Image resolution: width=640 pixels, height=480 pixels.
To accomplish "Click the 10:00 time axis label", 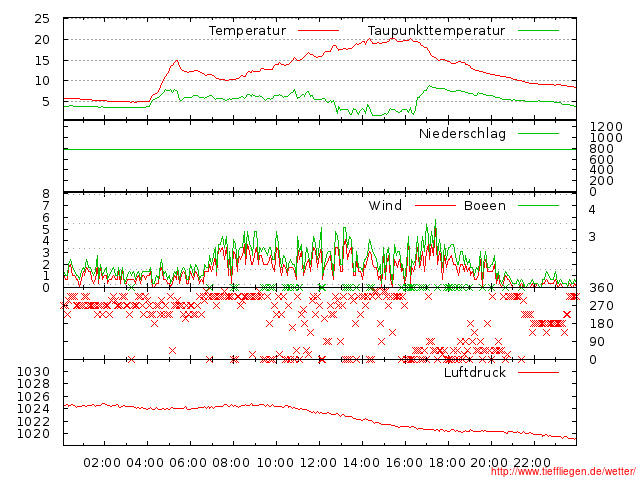I will 275,463.
